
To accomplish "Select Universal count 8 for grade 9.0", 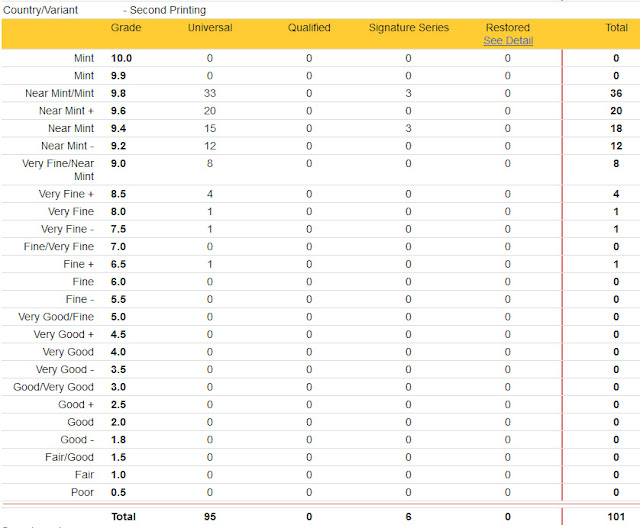I will click(210, 164).
